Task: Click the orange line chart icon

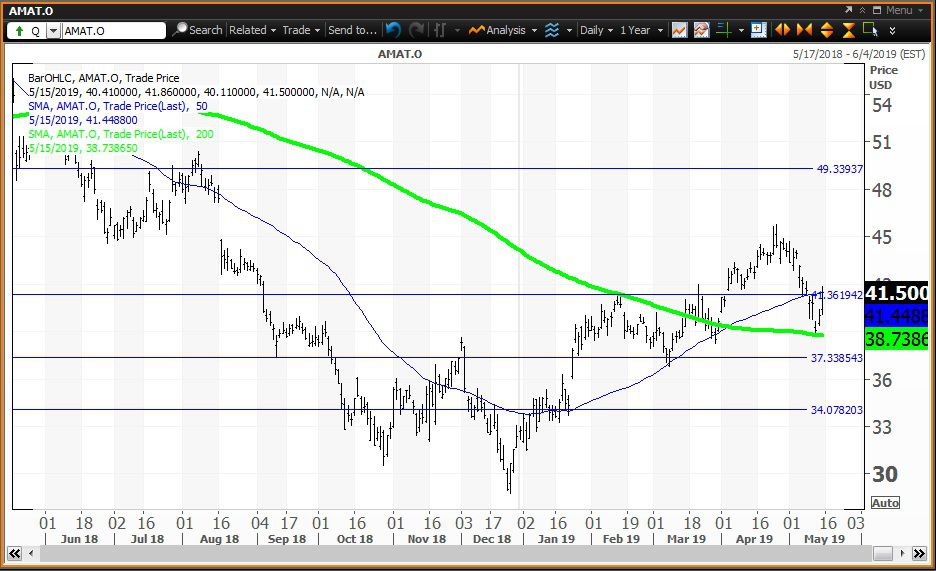Action: point(679,30)
